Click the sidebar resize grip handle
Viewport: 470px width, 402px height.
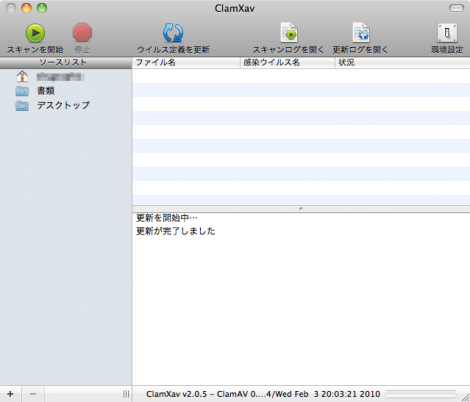tap(126, 394)
